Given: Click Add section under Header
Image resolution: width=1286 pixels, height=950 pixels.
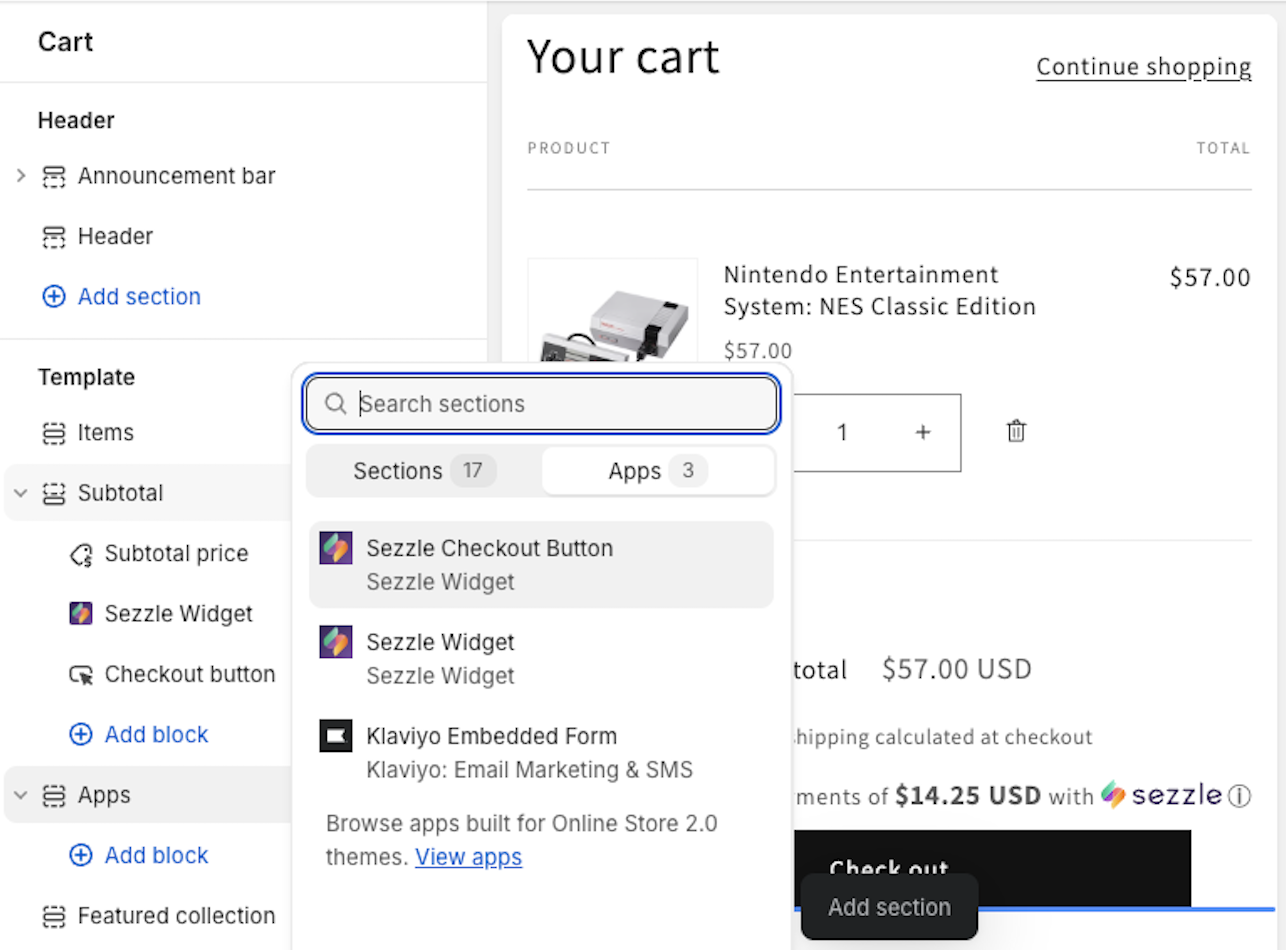Looking at the screenshot, I should tap(139, 297).
